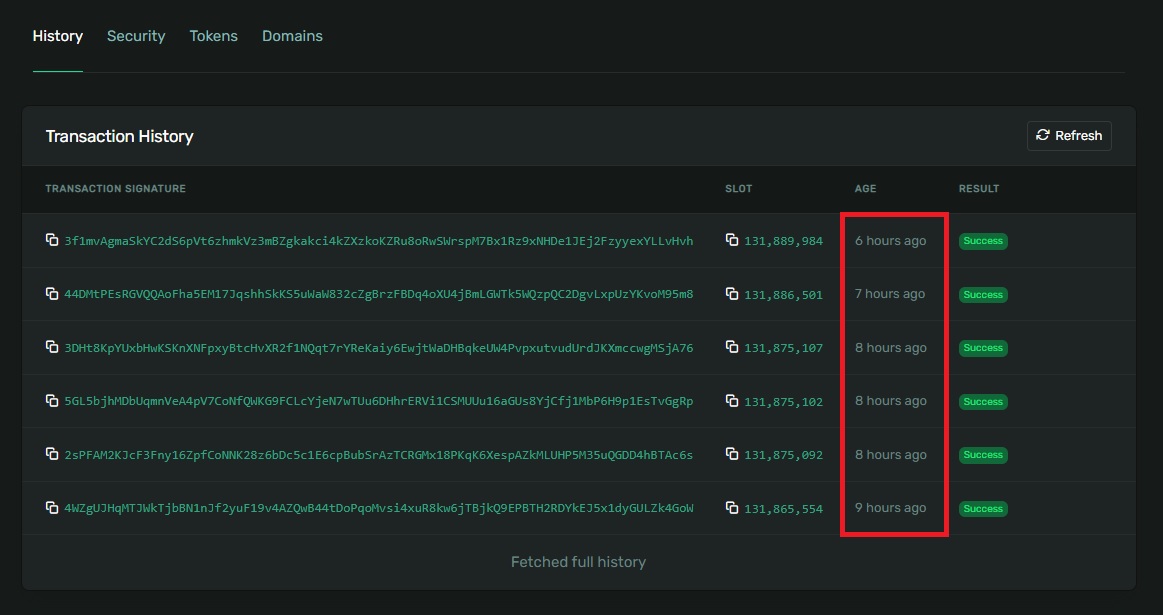This screenshot has width=1163, height=615.
Task: Click Success badge for slot 131,889,984
Action: point(983,241)
